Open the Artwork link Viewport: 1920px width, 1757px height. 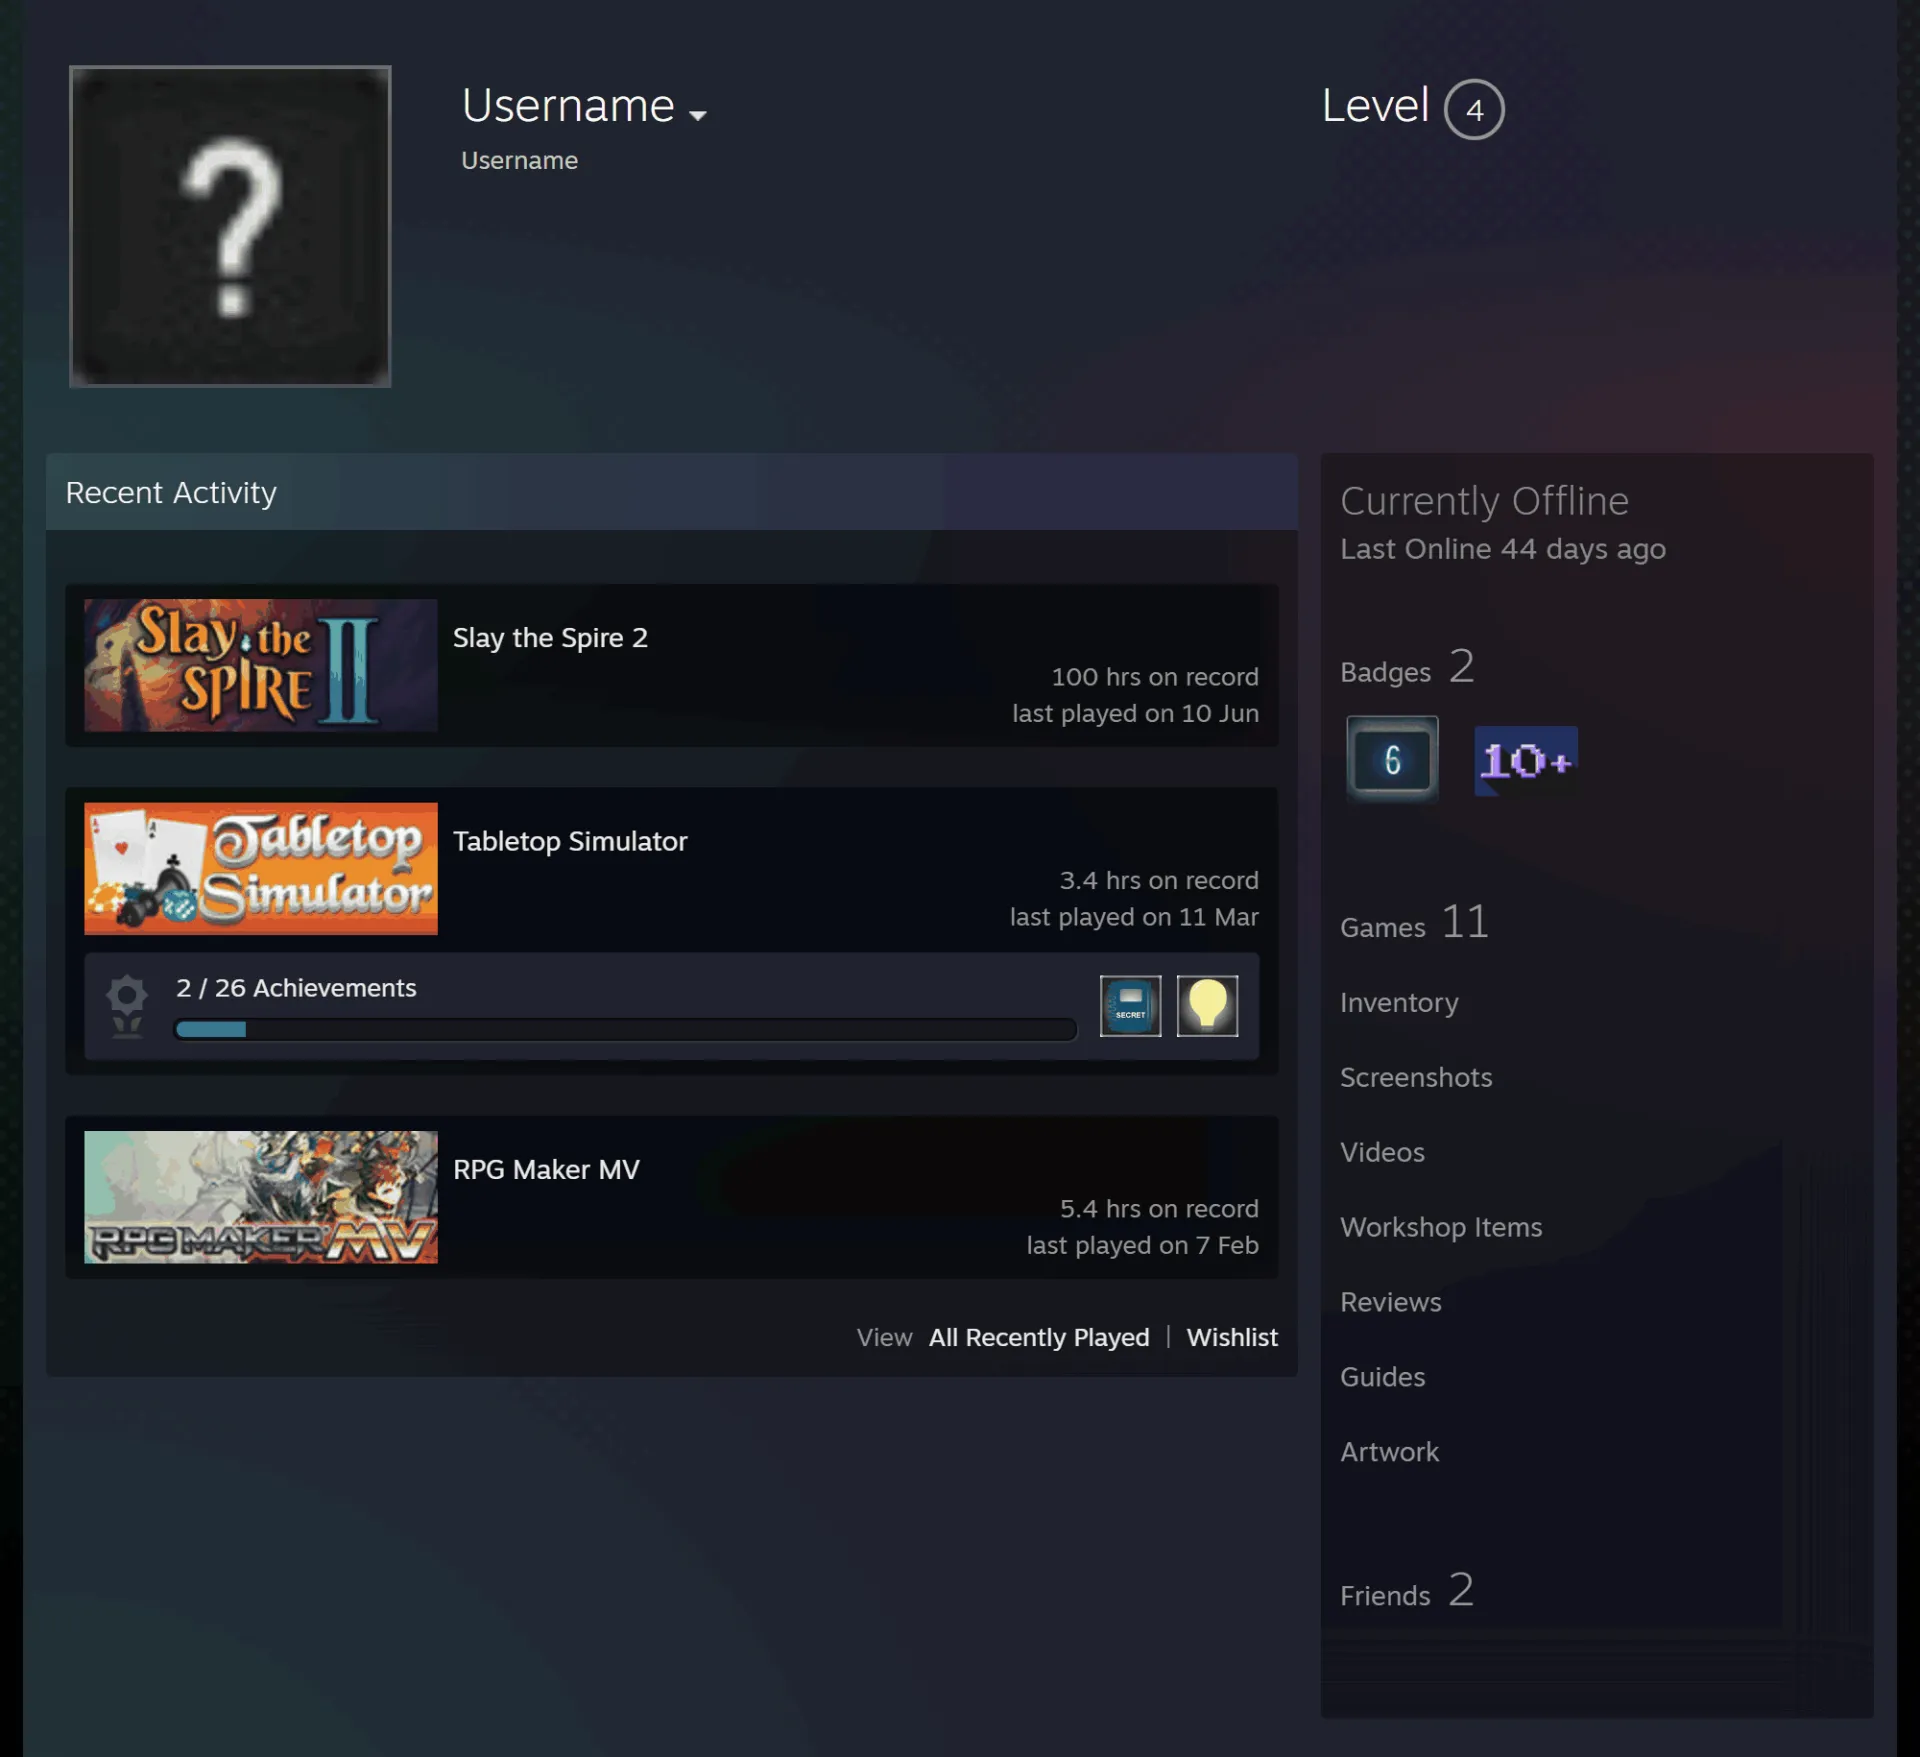[1389, 1452]
